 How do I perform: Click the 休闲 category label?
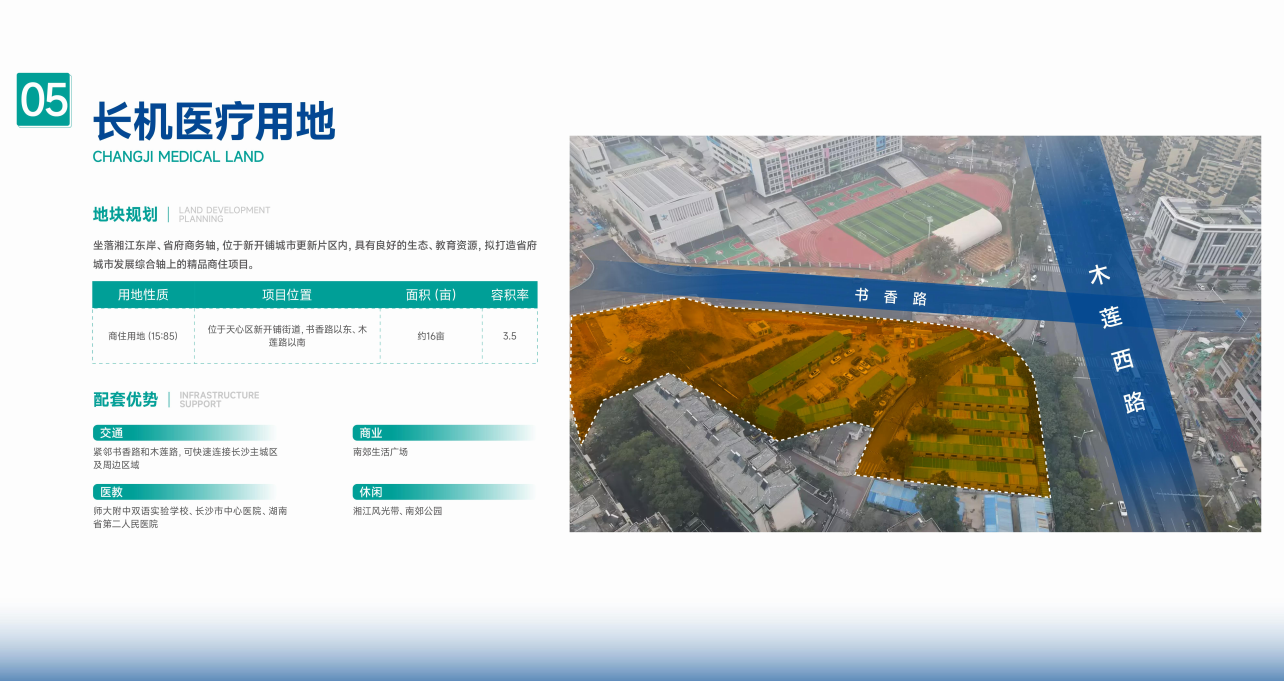(371, 492)
